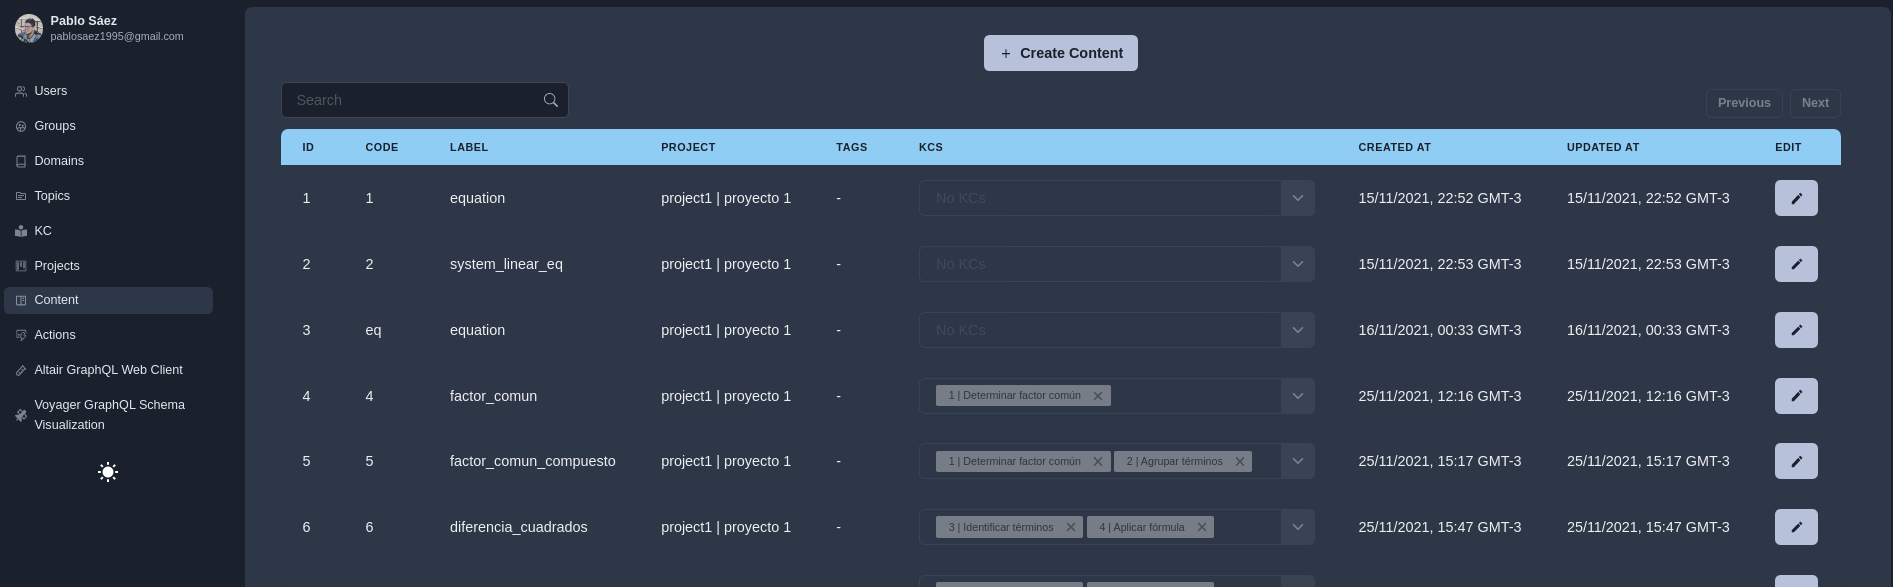Go to Projects in the sidebar
The height and width of the screenshot is (587, 1893).
pos(56,266)
